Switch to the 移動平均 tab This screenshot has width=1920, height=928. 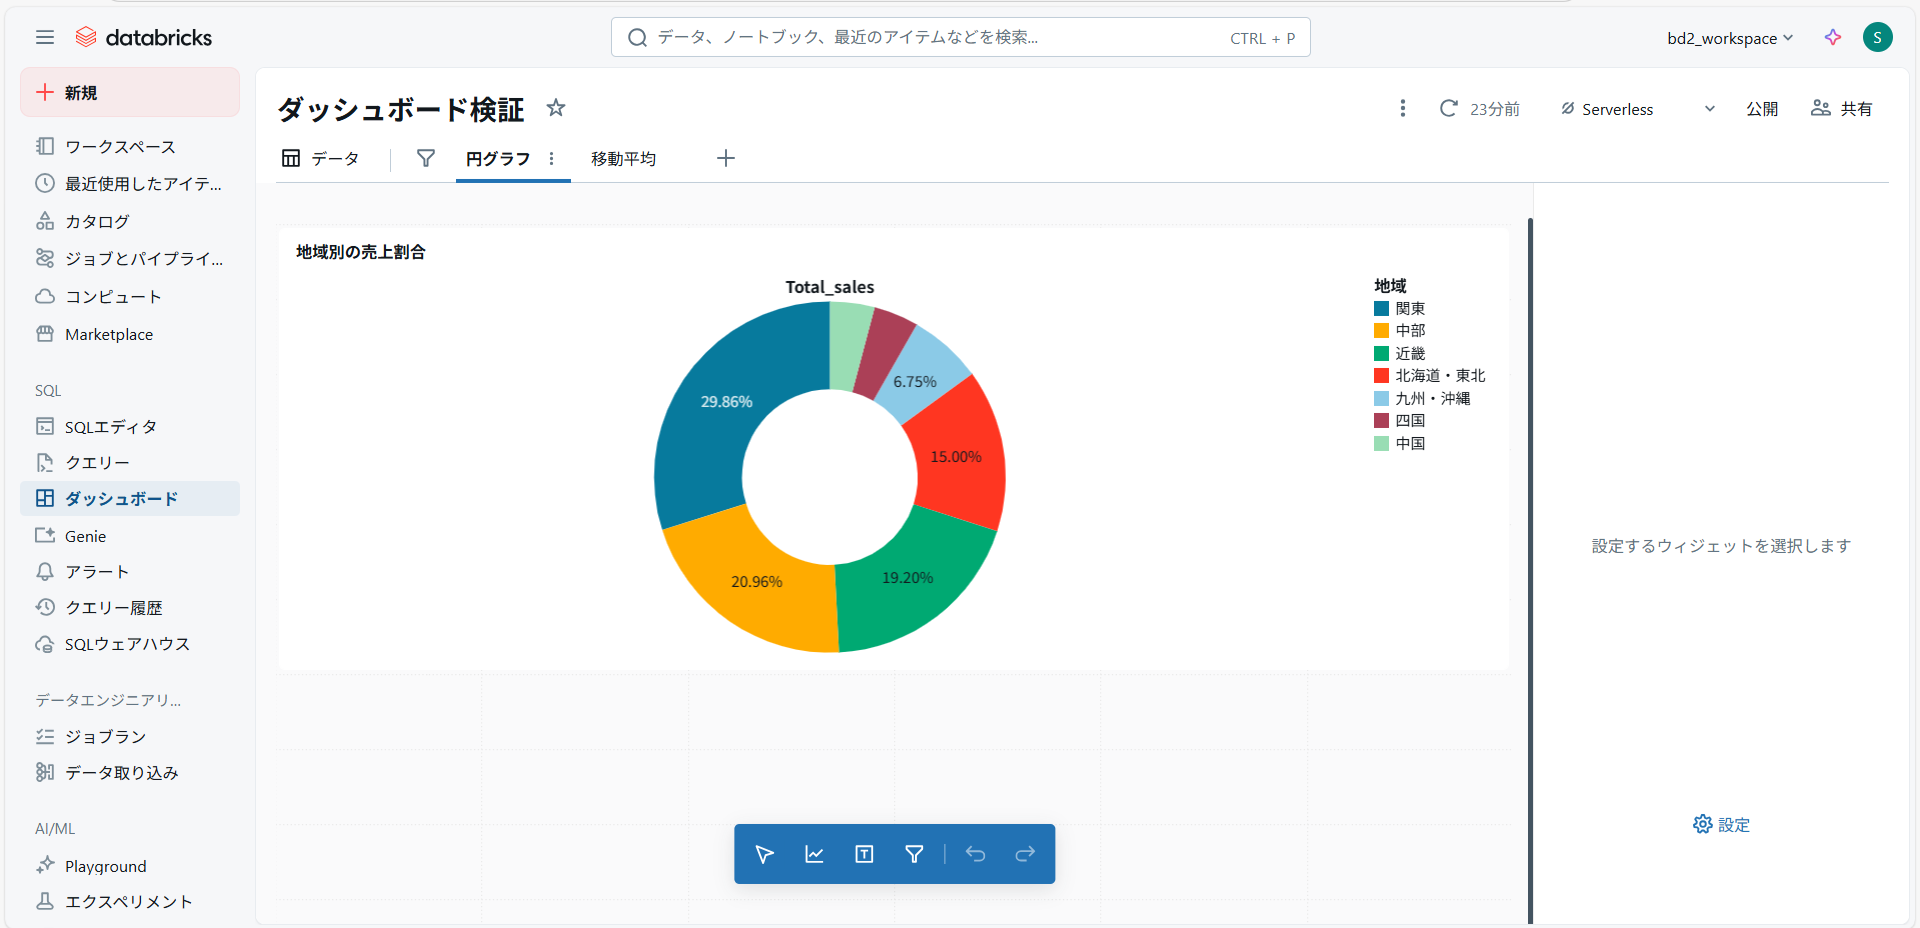623,159
